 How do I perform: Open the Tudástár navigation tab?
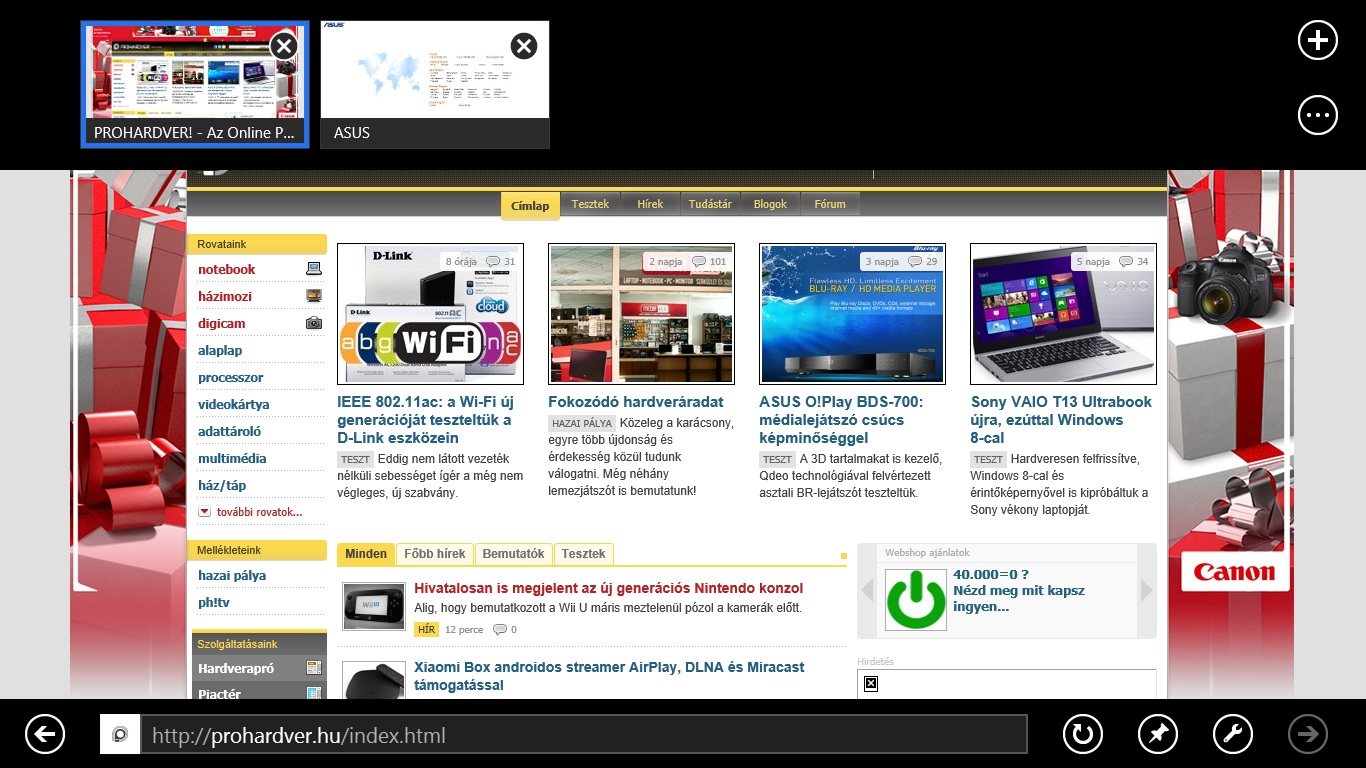[710, 204]
